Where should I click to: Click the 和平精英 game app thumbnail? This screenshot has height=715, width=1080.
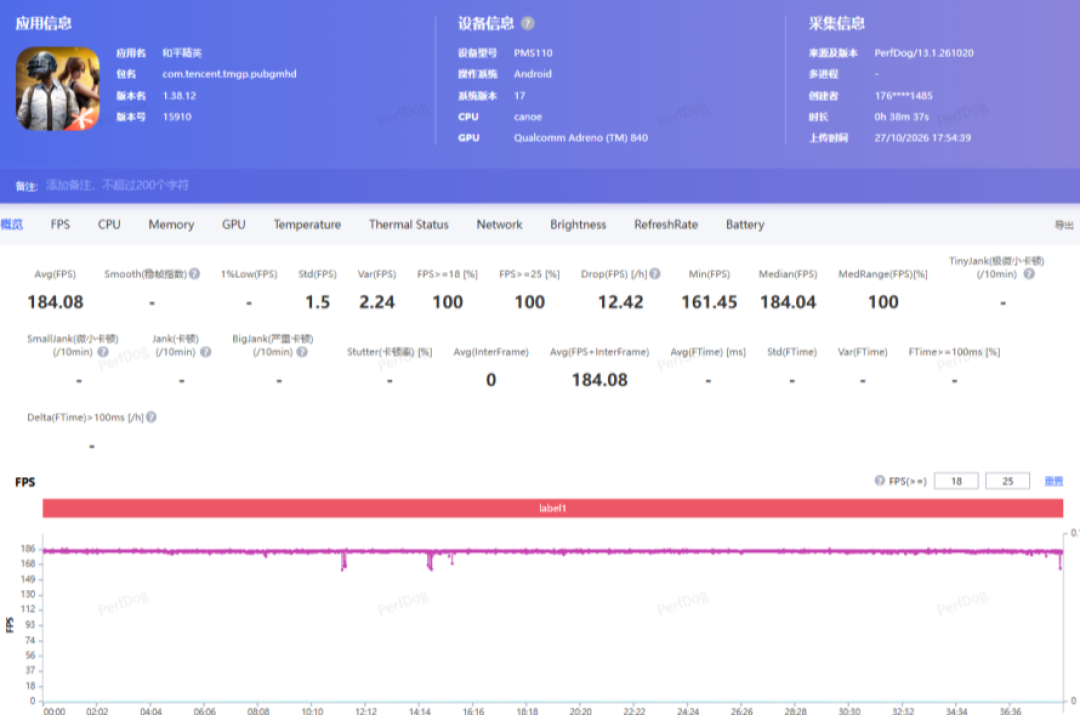(x=58, y=89)
